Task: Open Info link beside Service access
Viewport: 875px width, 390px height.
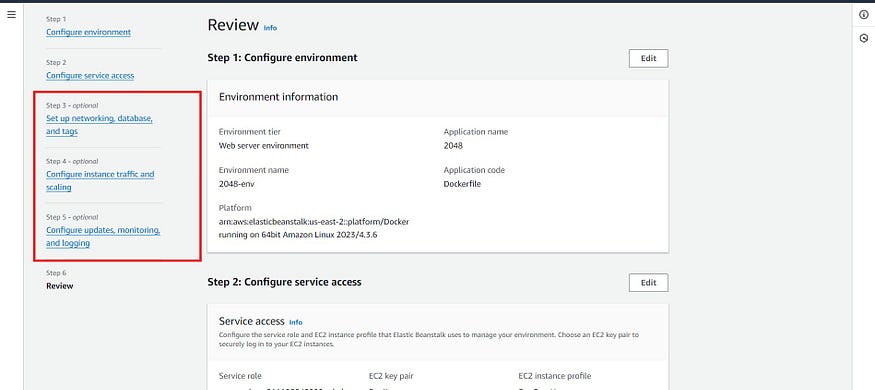Action: tap(296, 322)
